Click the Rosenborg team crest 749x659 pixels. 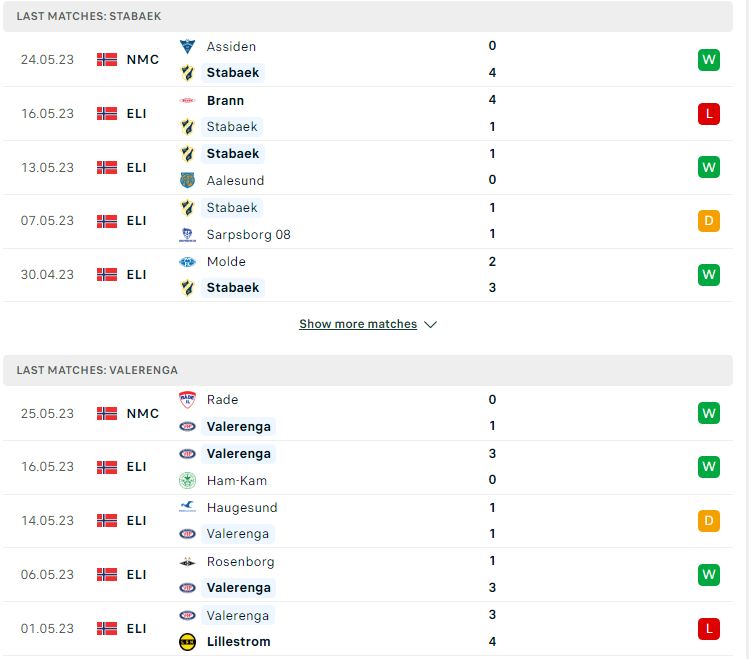[x=187, y=562]
